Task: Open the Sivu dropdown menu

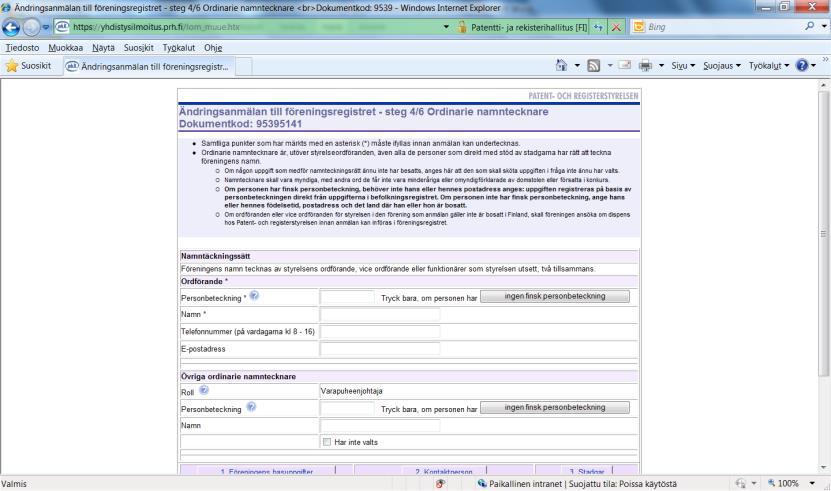Action: (683, 66)
